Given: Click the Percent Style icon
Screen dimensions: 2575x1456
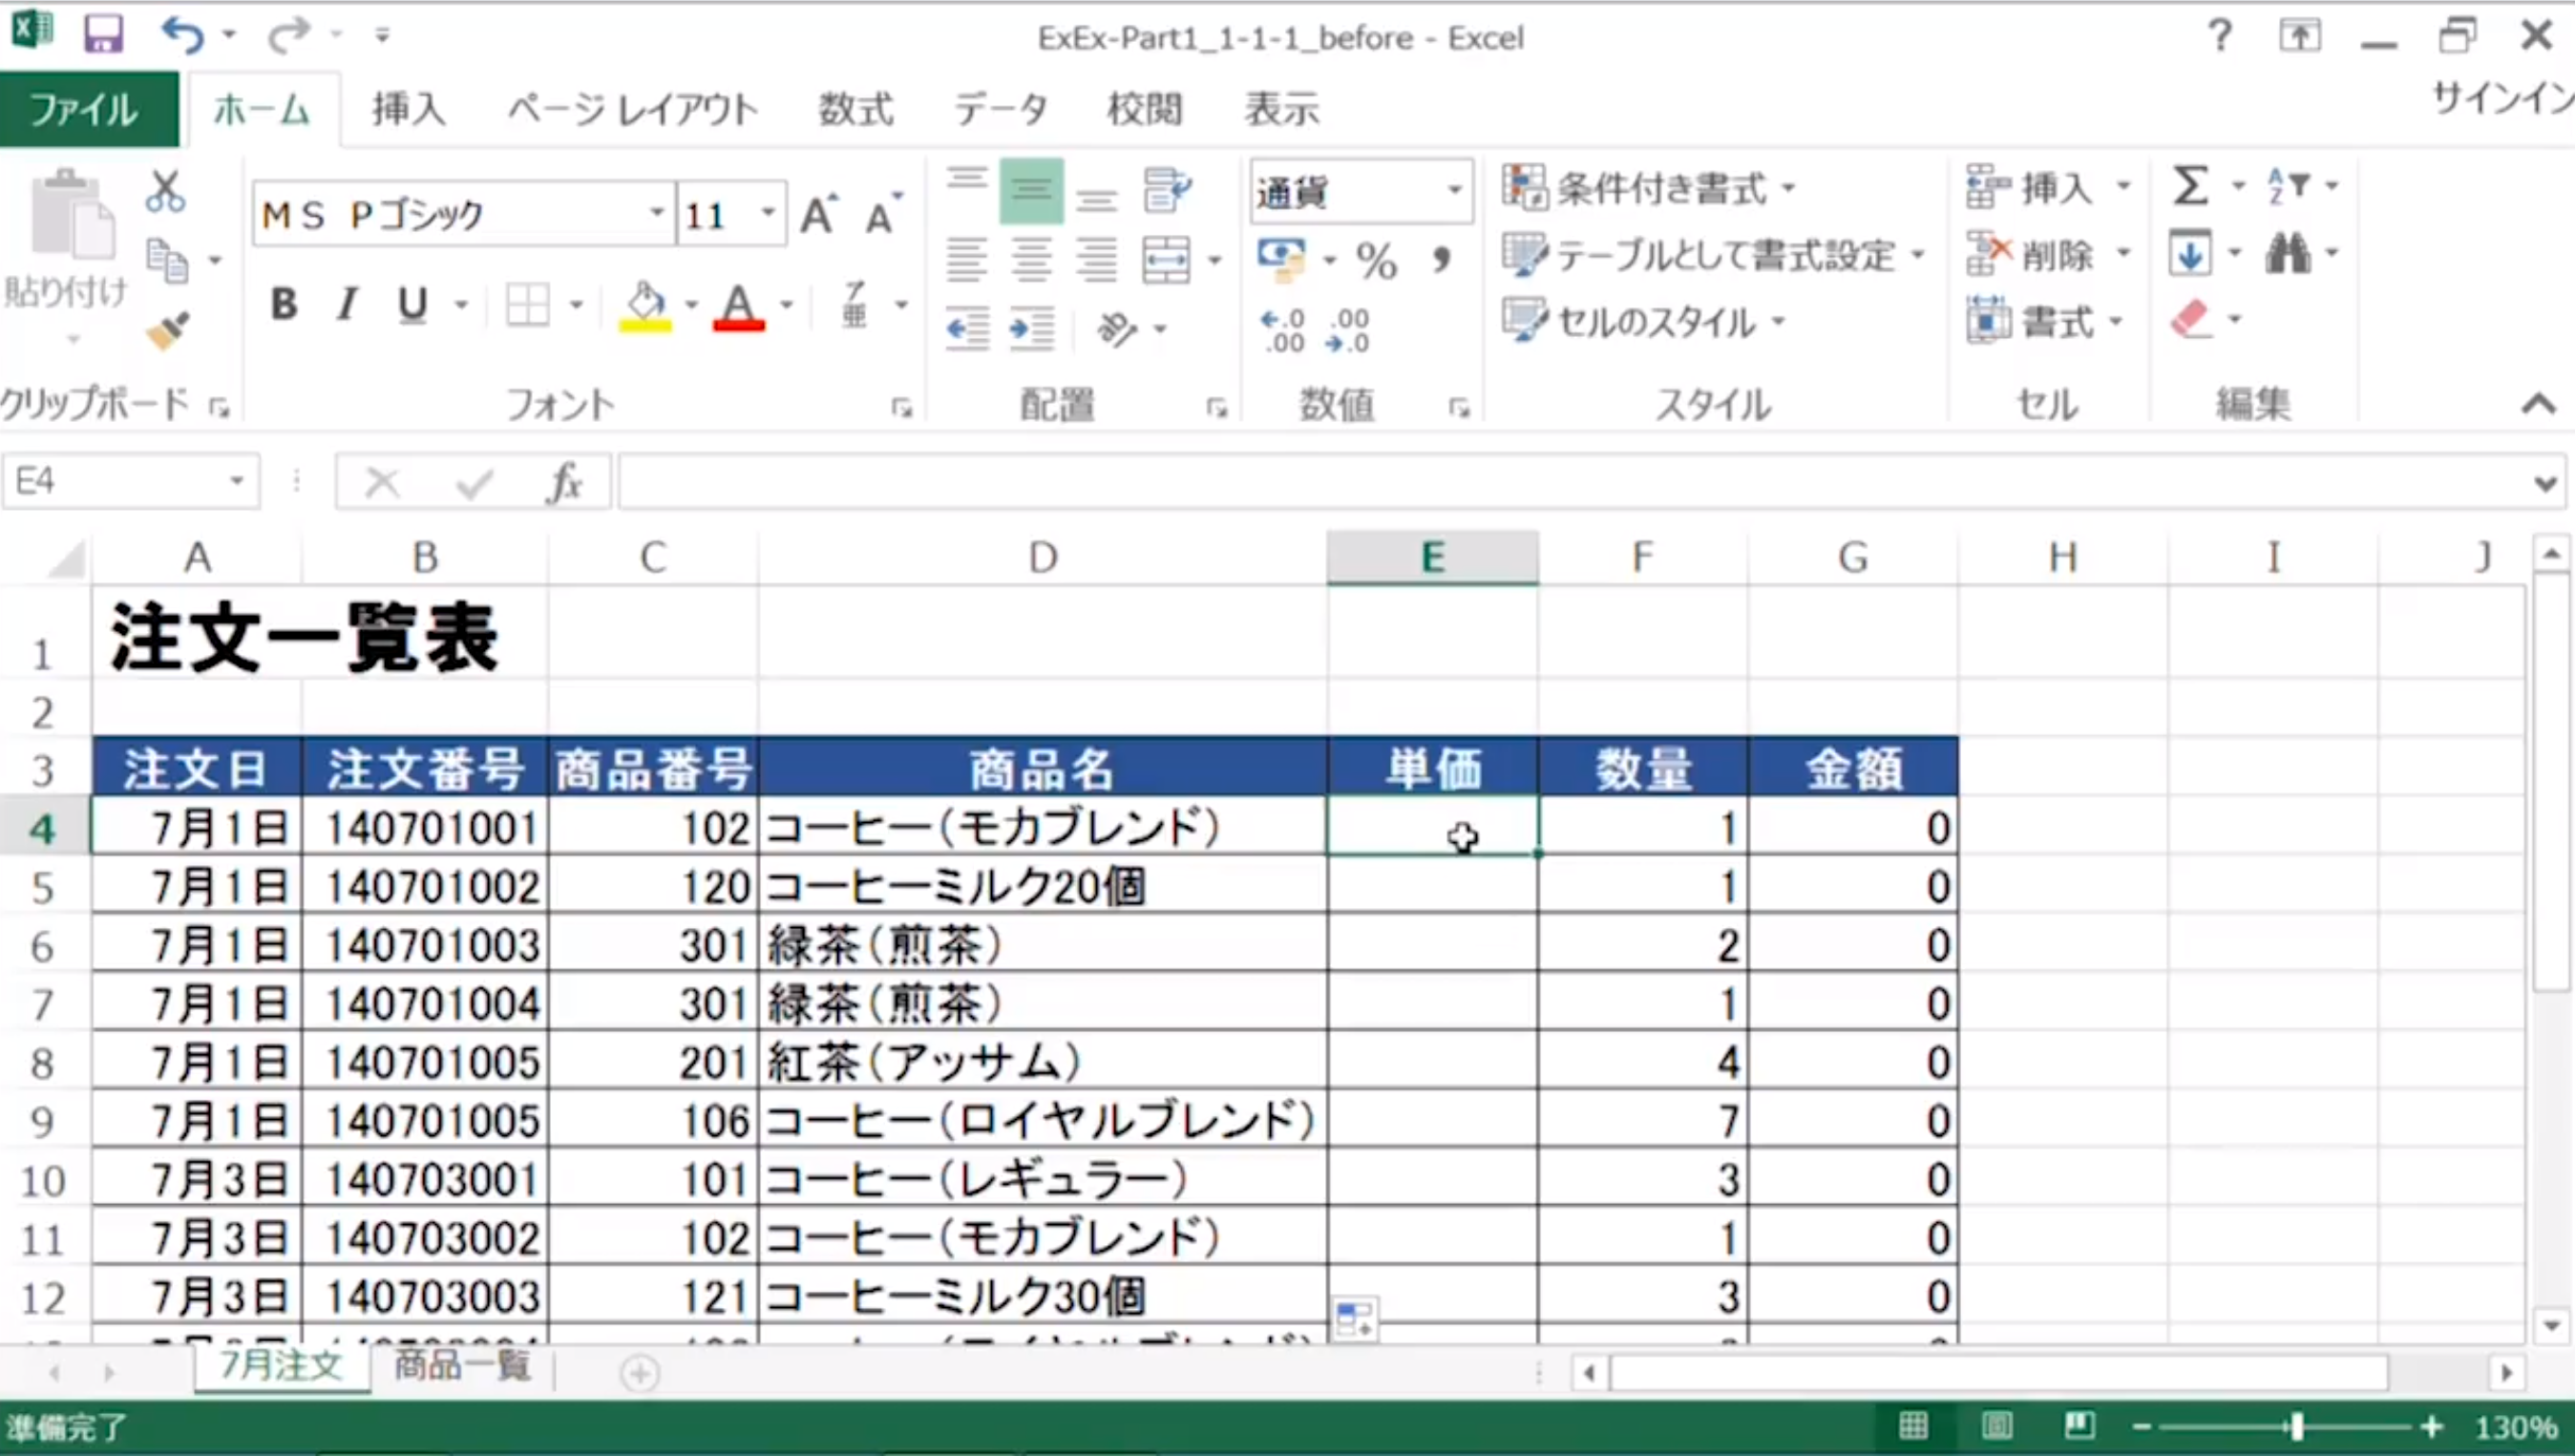Looking at the screenshot, I should 1376,261.
